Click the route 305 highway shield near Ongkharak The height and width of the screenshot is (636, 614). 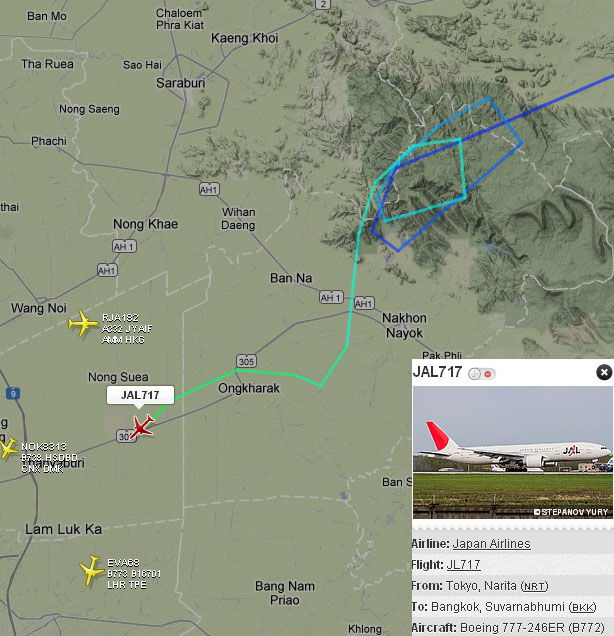(x=246, y=361)
